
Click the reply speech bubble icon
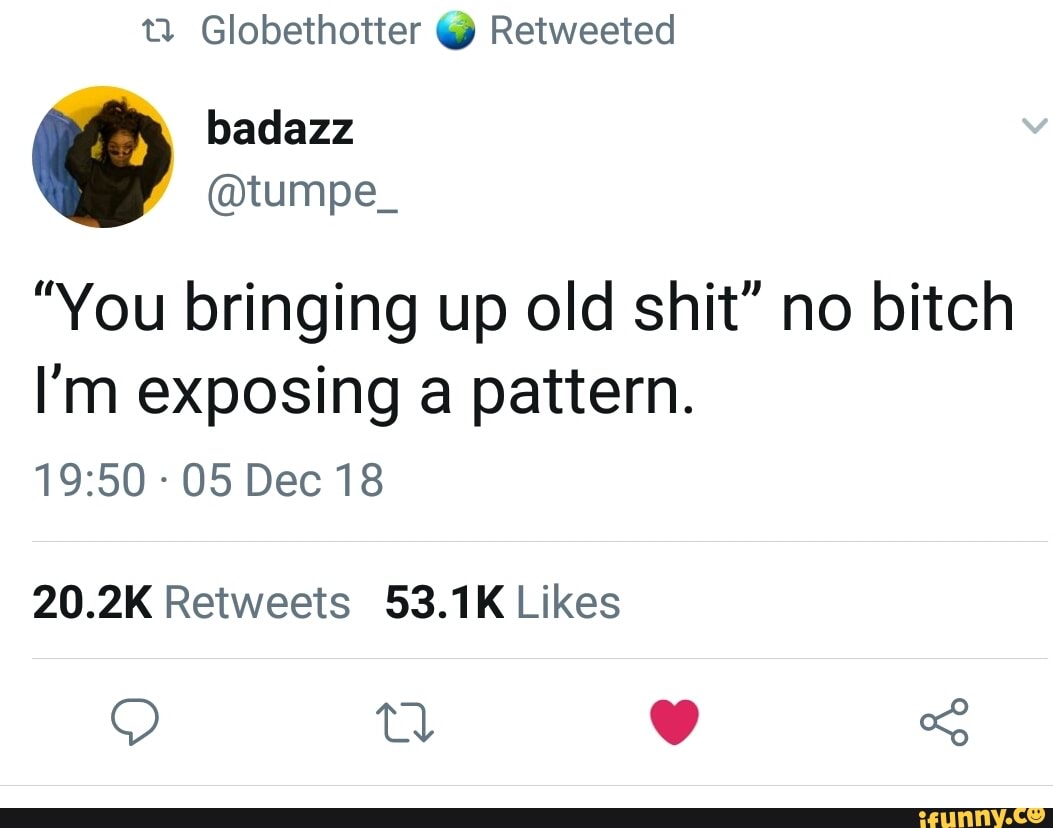135,721
